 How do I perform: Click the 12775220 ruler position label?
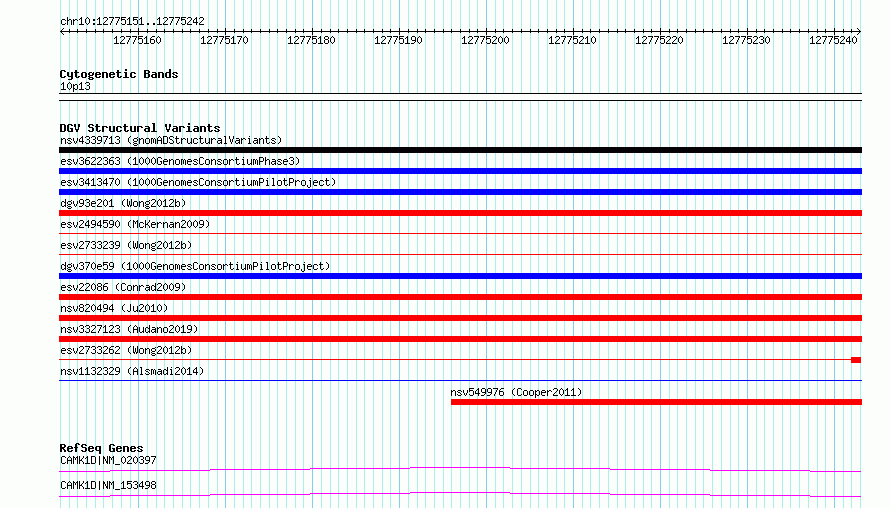[659, 40]
